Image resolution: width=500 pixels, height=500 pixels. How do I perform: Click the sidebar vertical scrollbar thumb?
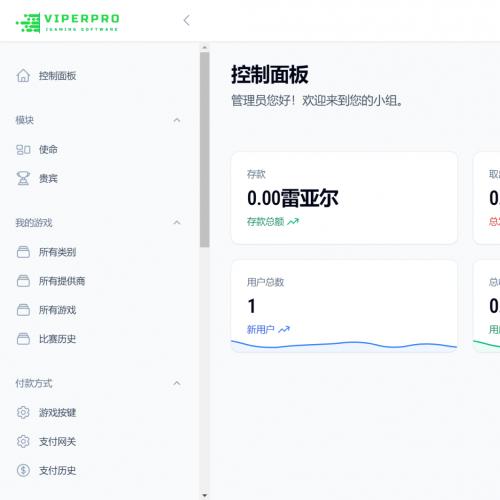tap(205, 149)
